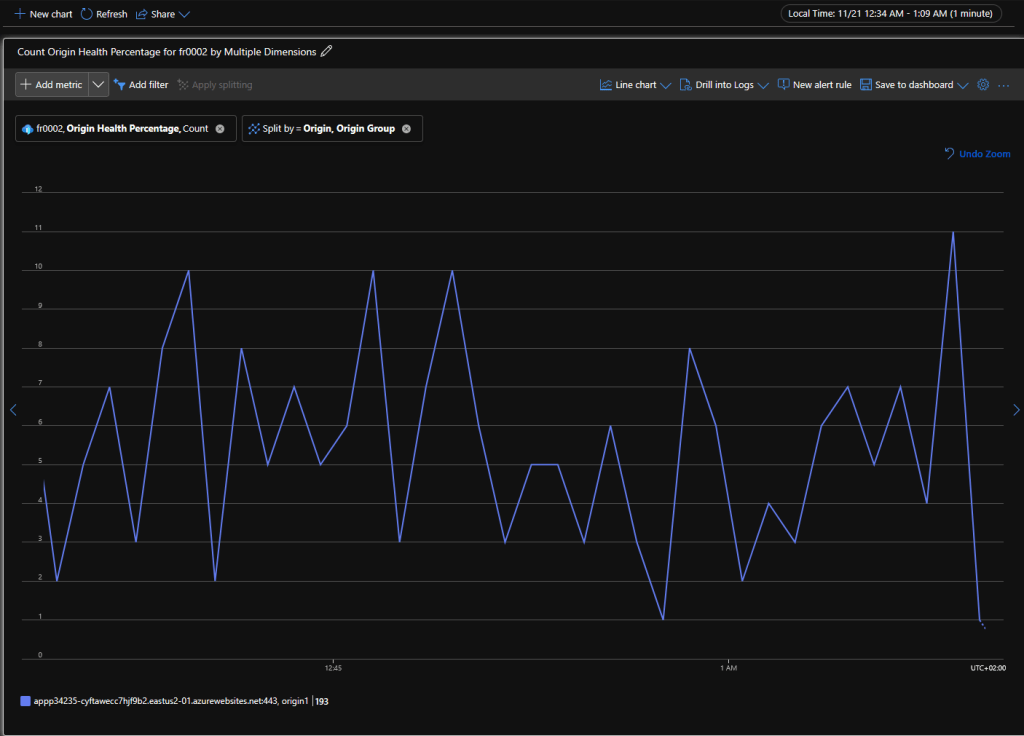This screenshot has width=1024, height=736.
Task: Click the Refresh button
Action: pyautogui.click(x=104, y=14)
